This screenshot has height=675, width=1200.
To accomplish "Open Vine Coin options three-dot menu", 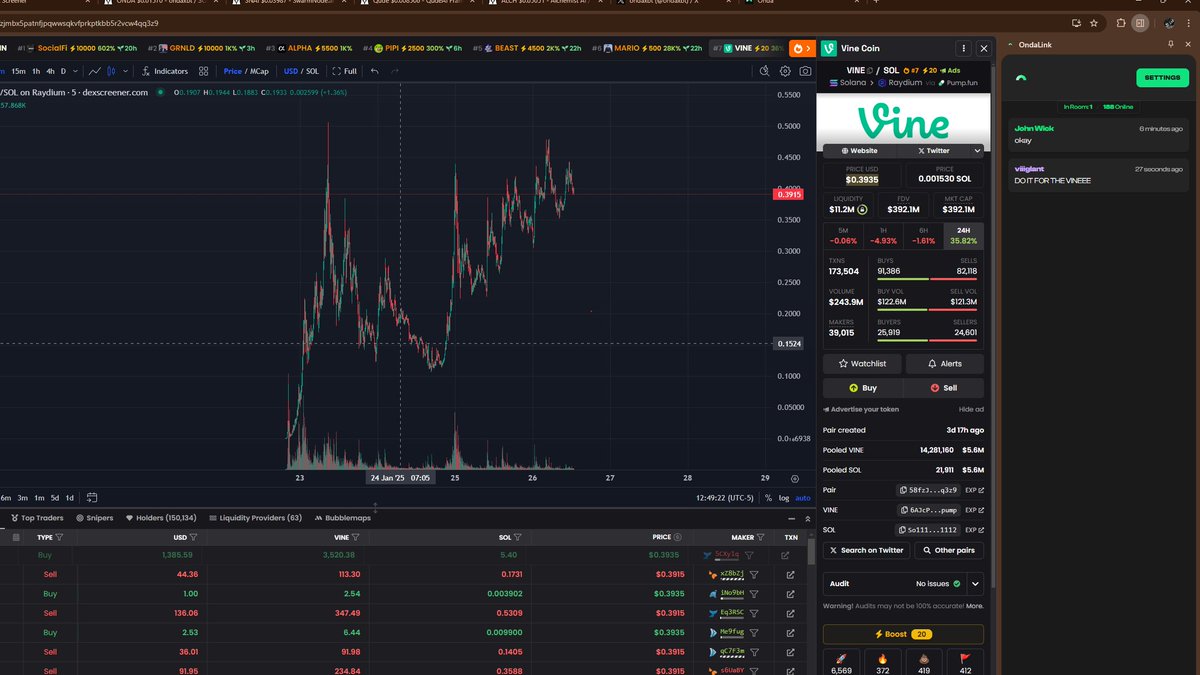I will coord(963,48).
